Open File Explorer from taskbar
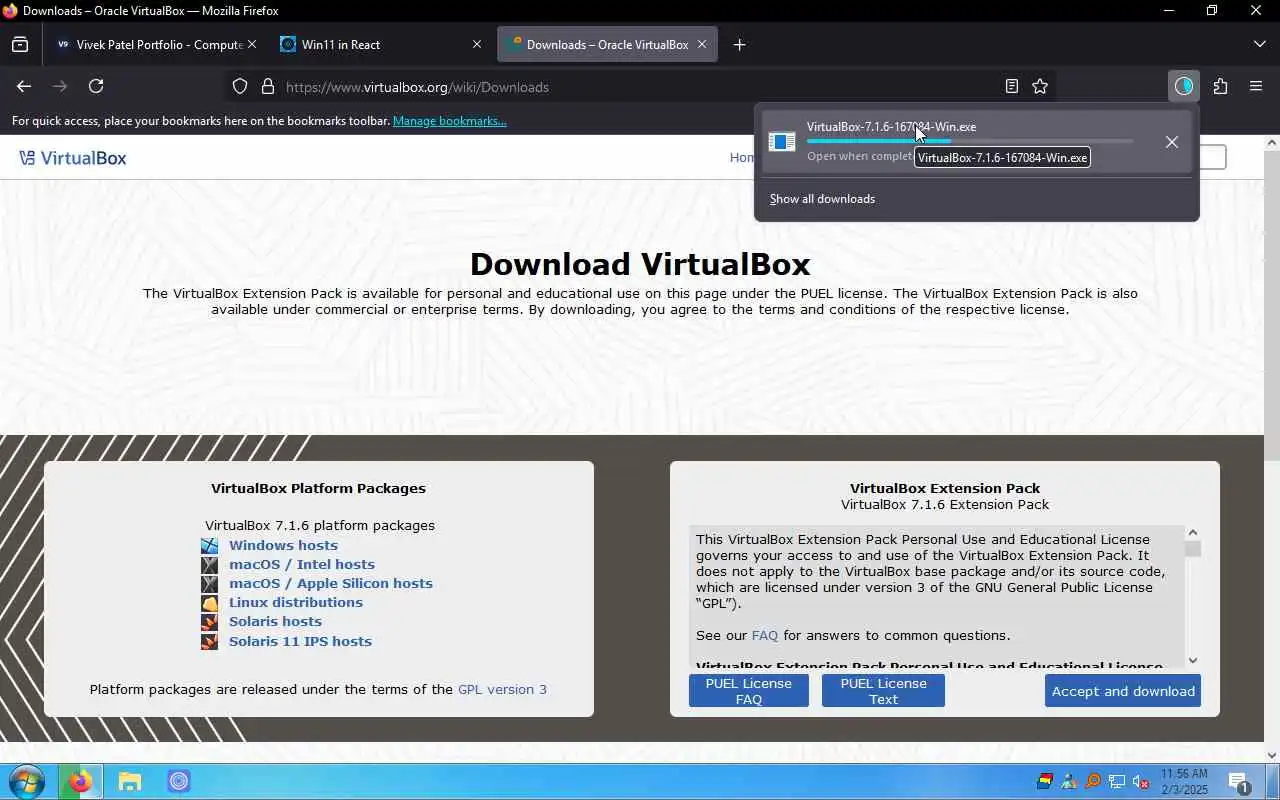This screenshot has width=1280, height=800. point(130,781)
